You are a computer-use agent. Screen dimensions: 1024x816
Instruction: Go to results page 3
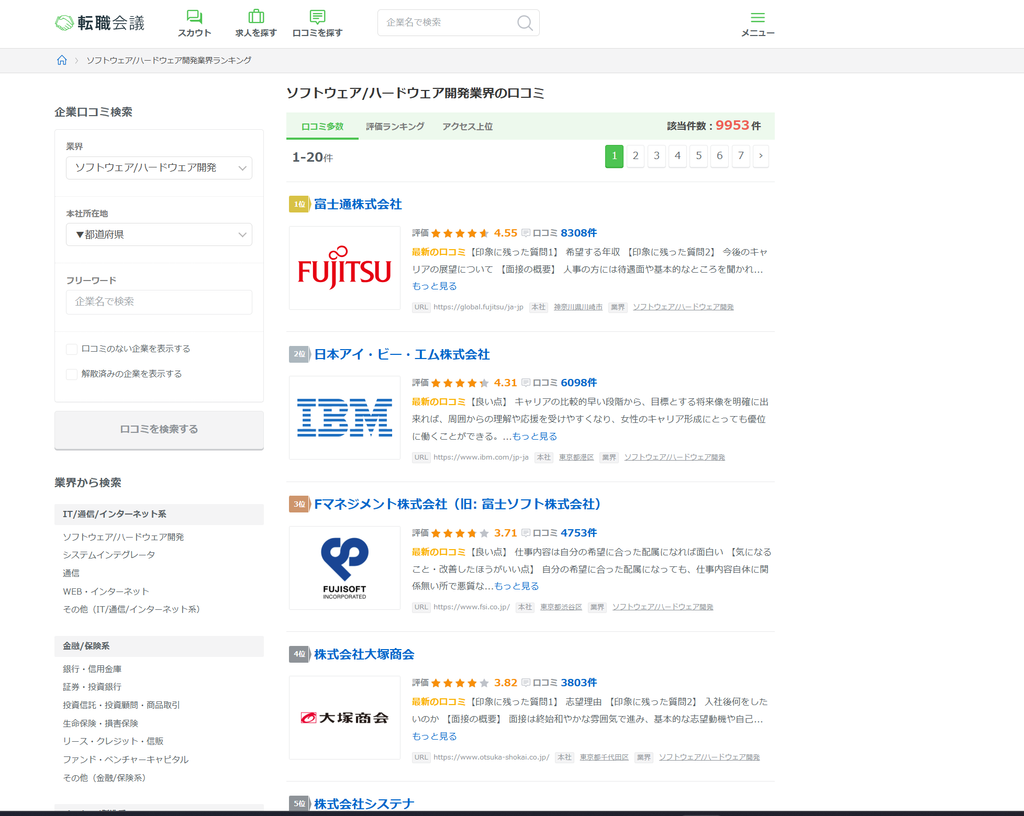click(656, 156)
